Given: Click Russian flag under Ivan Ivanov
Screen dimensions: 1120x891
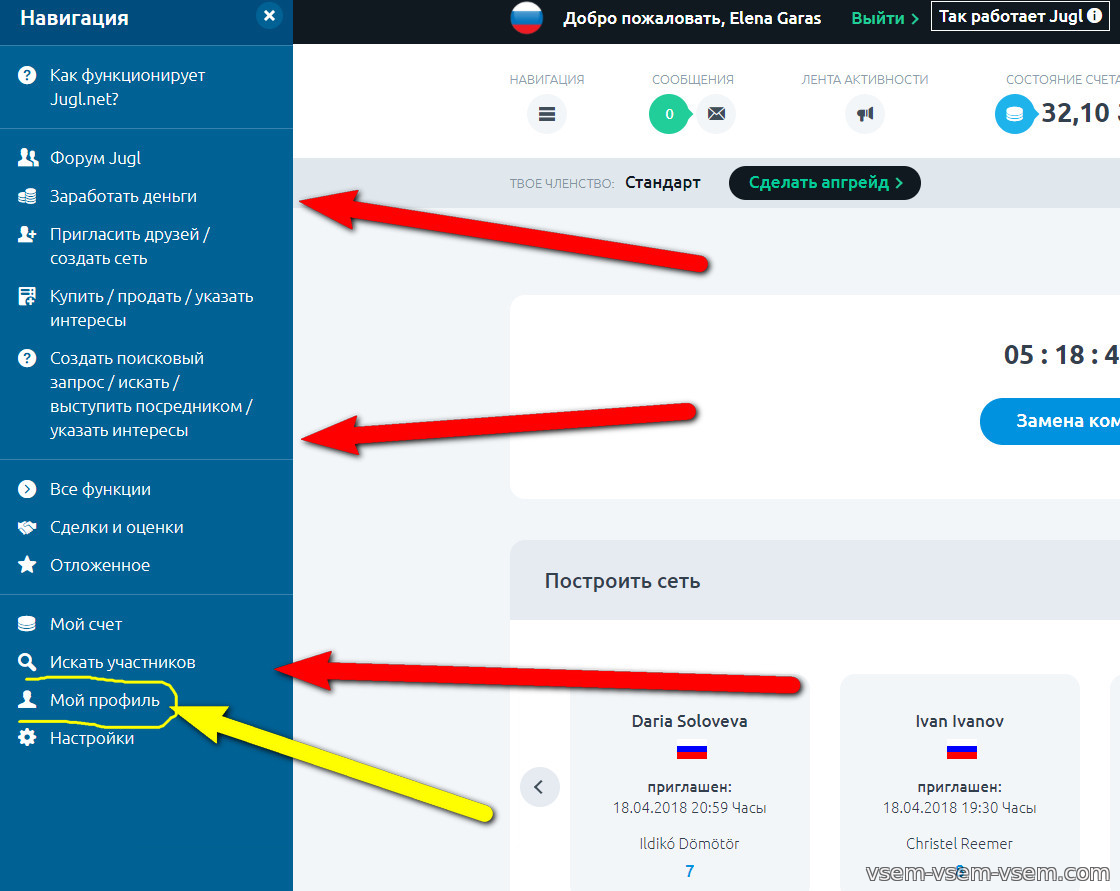Looking at the screenshot, I should (x=961, y=751).
